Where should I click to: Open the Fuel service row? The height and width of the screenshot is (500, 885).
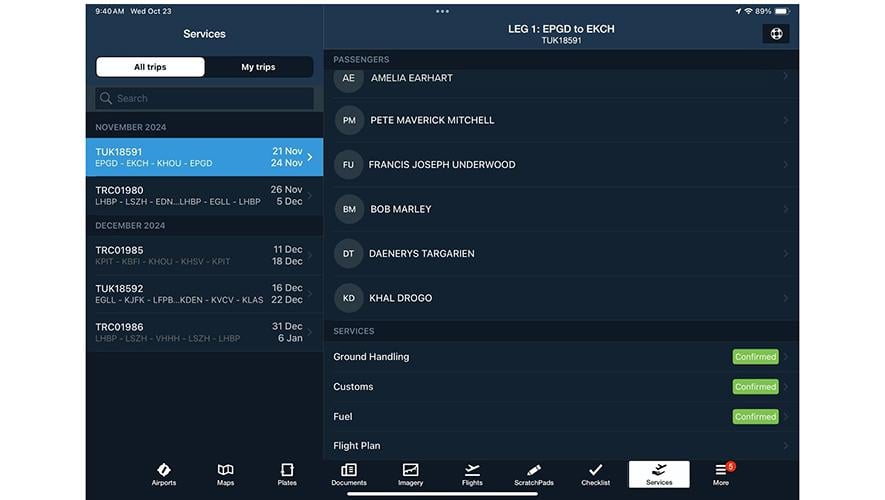point(562,416)
